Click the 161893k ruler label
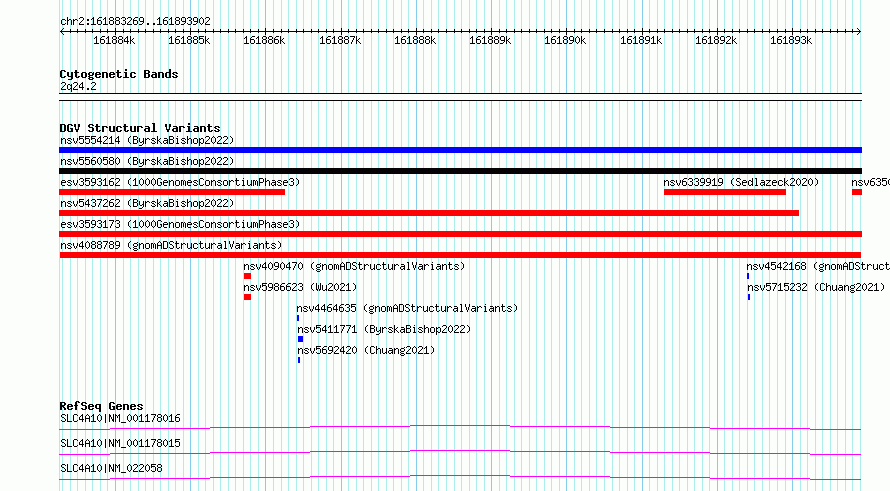The width and height of the screenshot is (890, 491). [x=791, y=40]
